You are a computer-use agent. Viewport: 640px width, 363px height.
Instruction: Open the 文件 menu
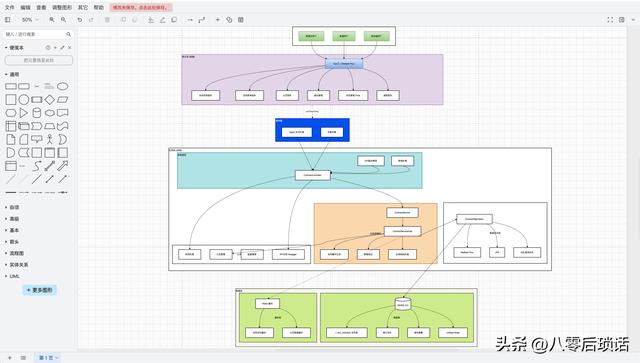coord(9,7)
